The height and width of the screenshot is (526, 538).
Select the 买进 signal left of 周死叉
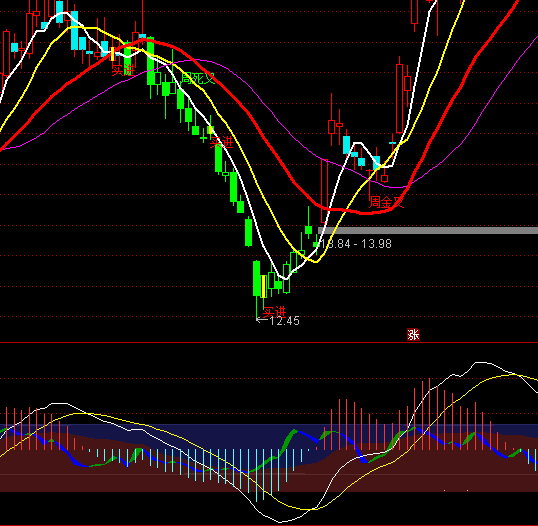(x=123, y=70)
